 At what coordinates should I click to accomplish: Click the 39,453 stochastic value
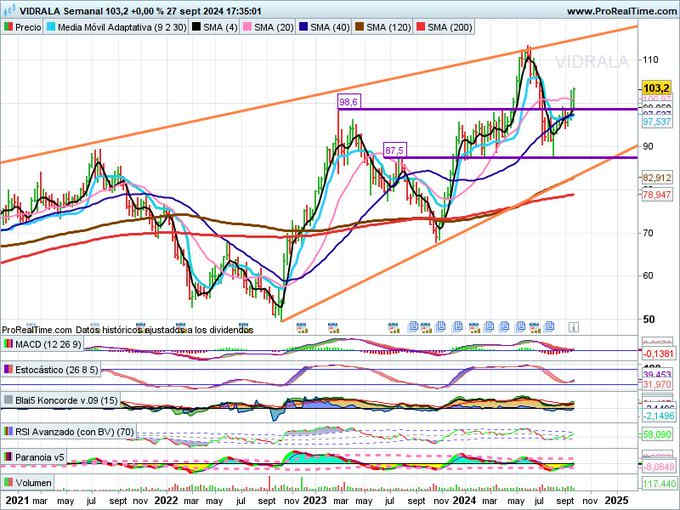click(656, 374)
